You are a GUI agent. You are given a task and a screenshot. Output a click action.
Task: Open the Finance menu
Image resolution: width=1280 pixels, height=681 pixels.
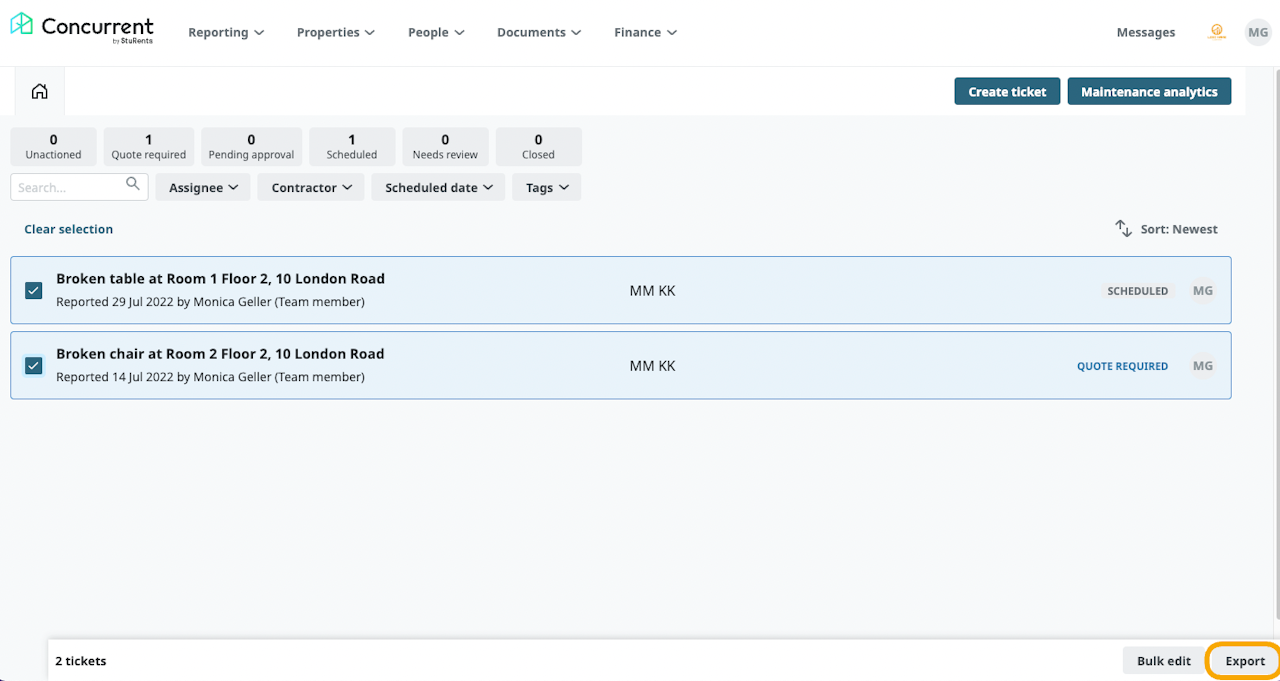coord(645,32)
